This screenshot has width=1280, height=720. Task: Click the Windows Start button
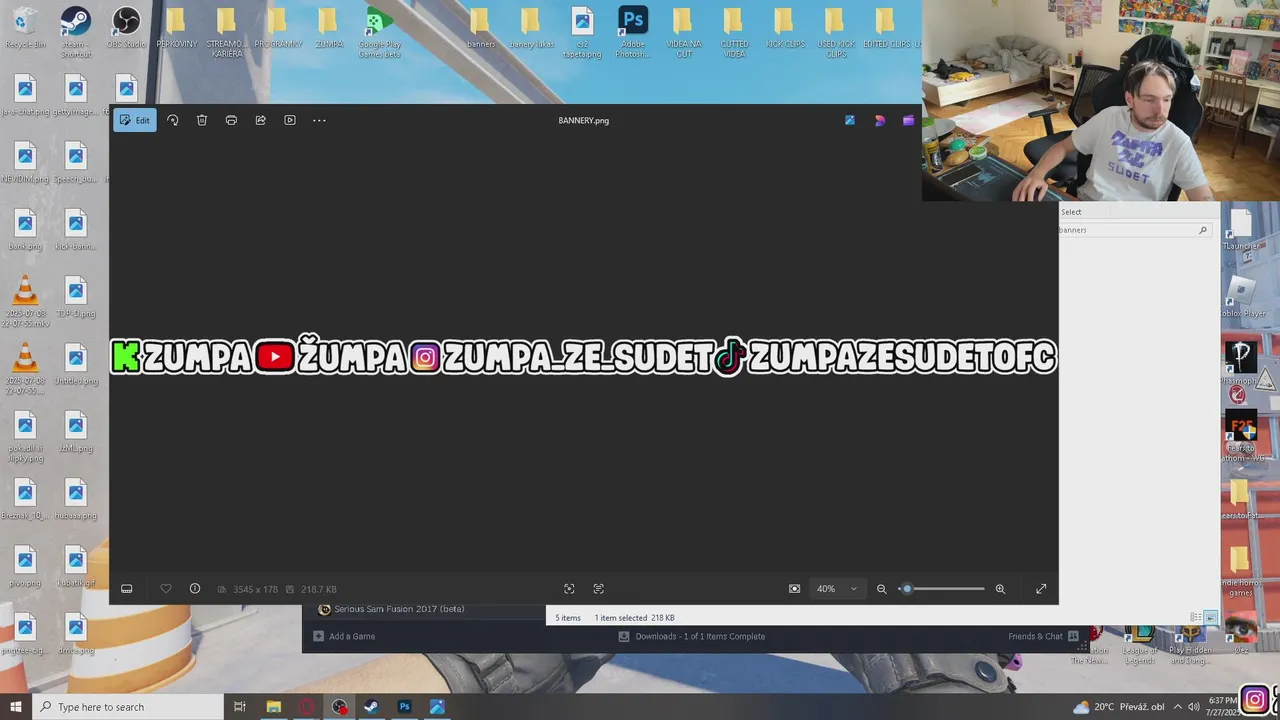[16, 707]
